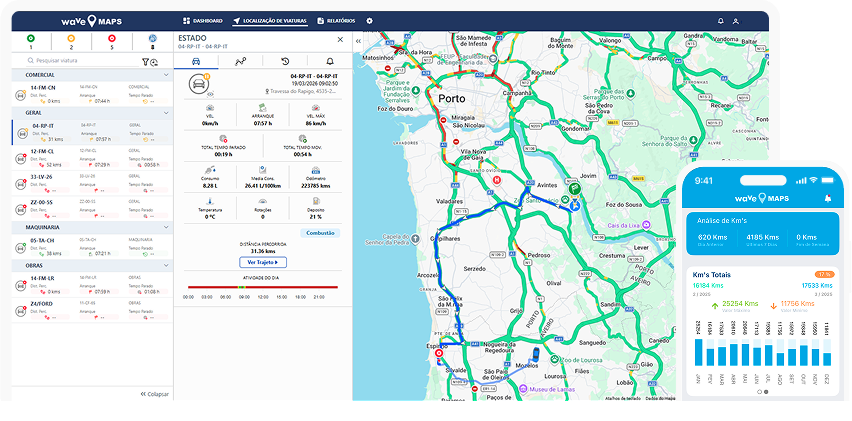Image resolution: width=852 pixels, height=421 pixels.
Task: Click Colapsar to collapse the sidebar
Action: click(154, 394)
